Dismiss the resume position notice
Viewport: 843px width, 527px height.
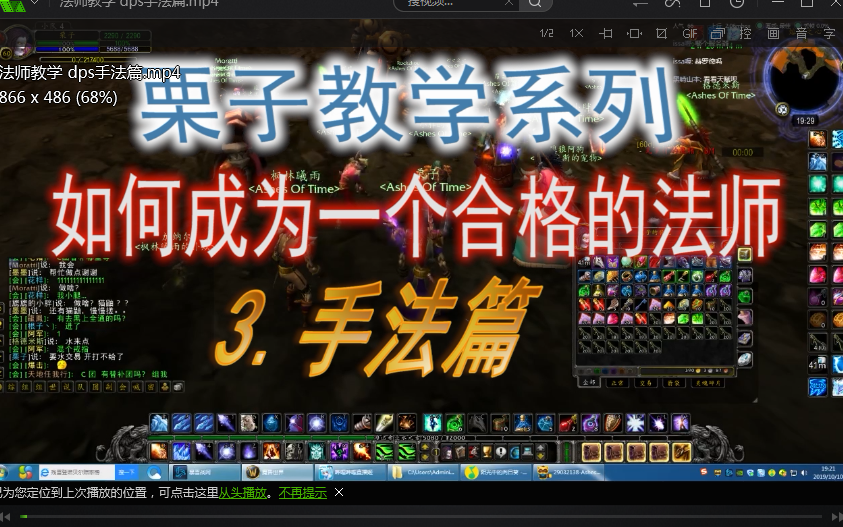[x=339, y=492]
